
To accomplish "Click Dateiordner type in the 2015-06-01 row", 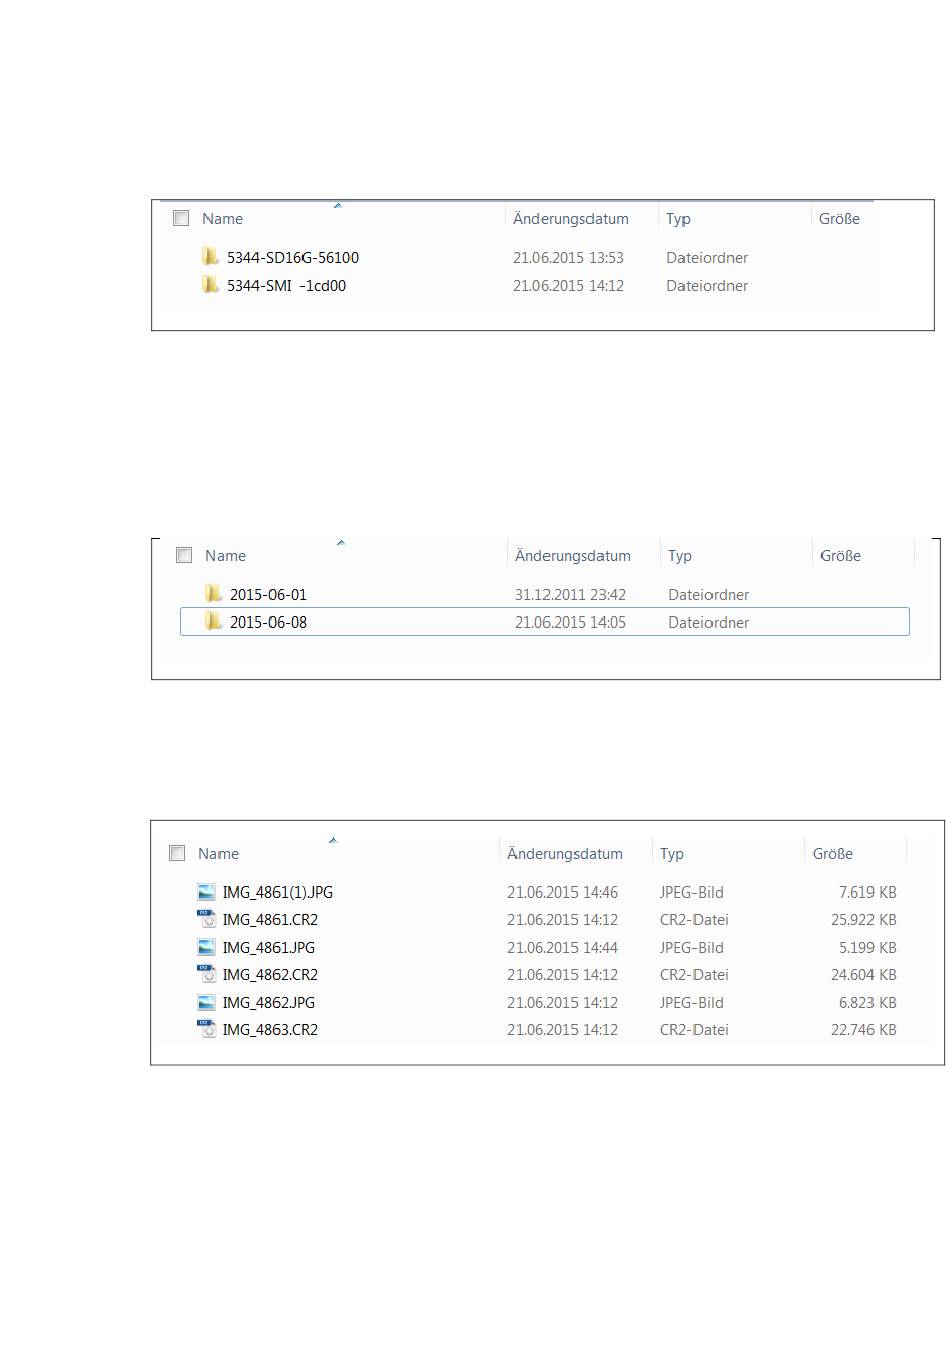I will pyautogui.click(x=709, y=595).
